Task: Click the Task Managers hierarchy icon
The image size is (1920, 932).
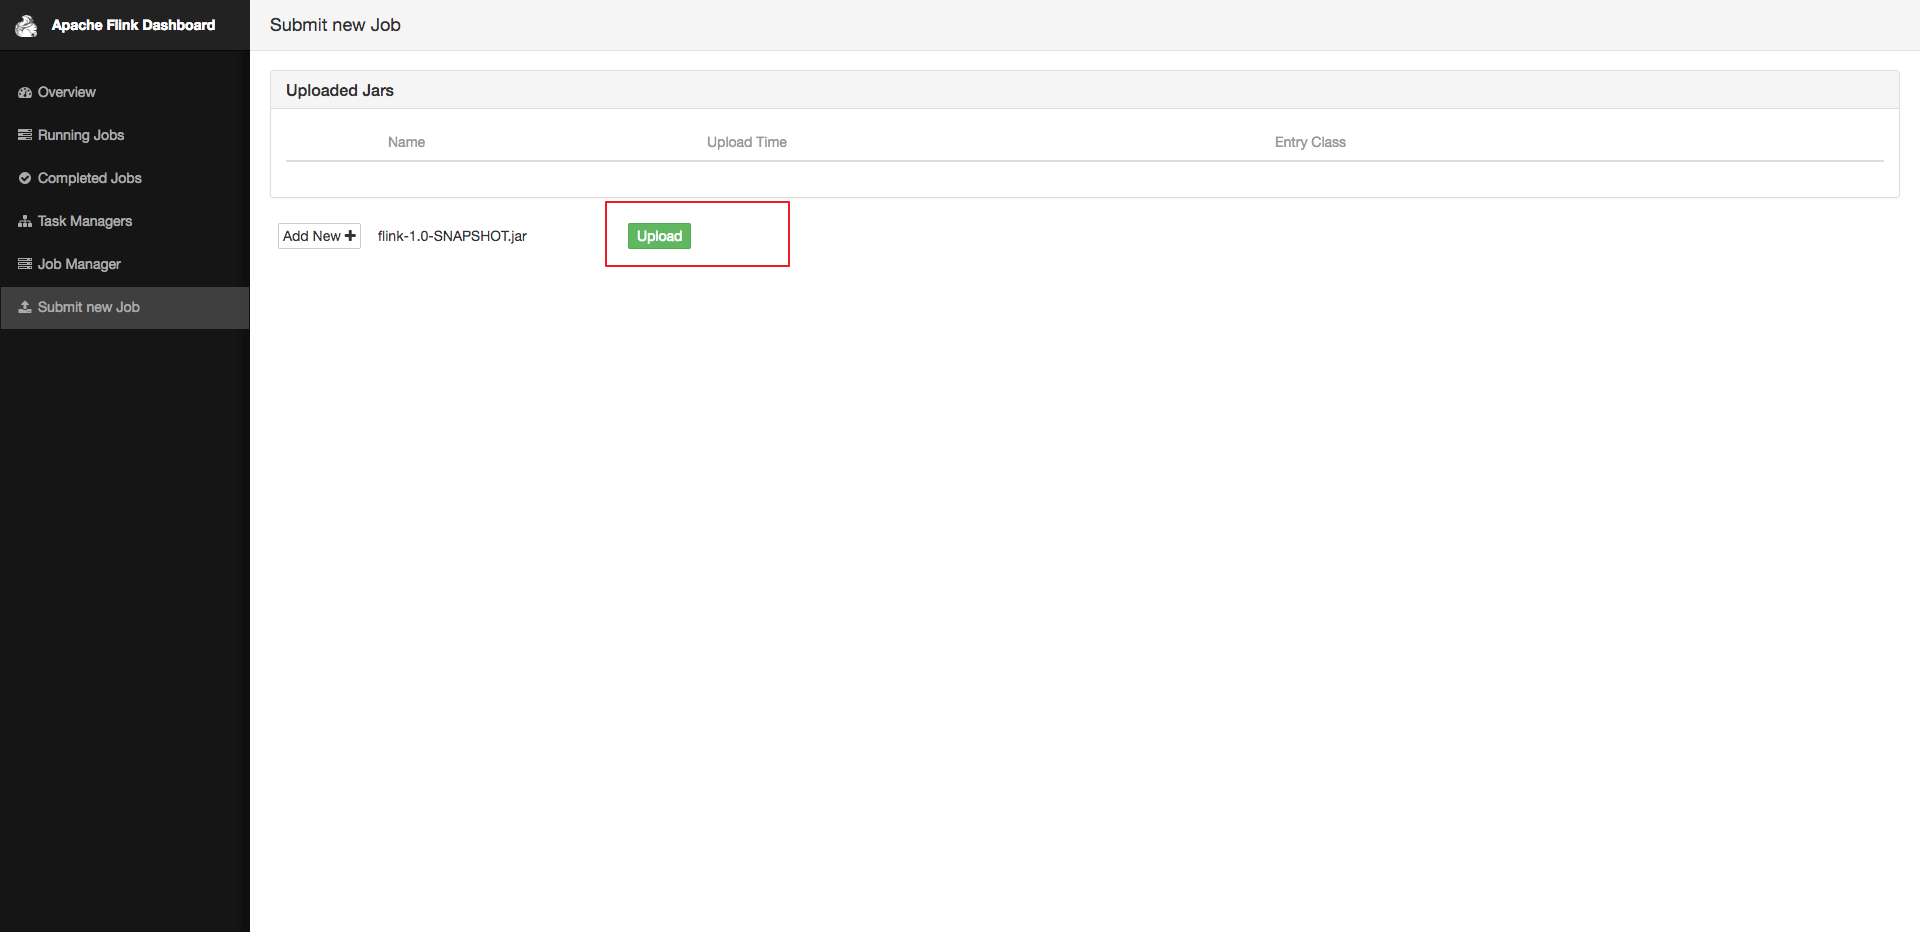Action: coord(25,221)
